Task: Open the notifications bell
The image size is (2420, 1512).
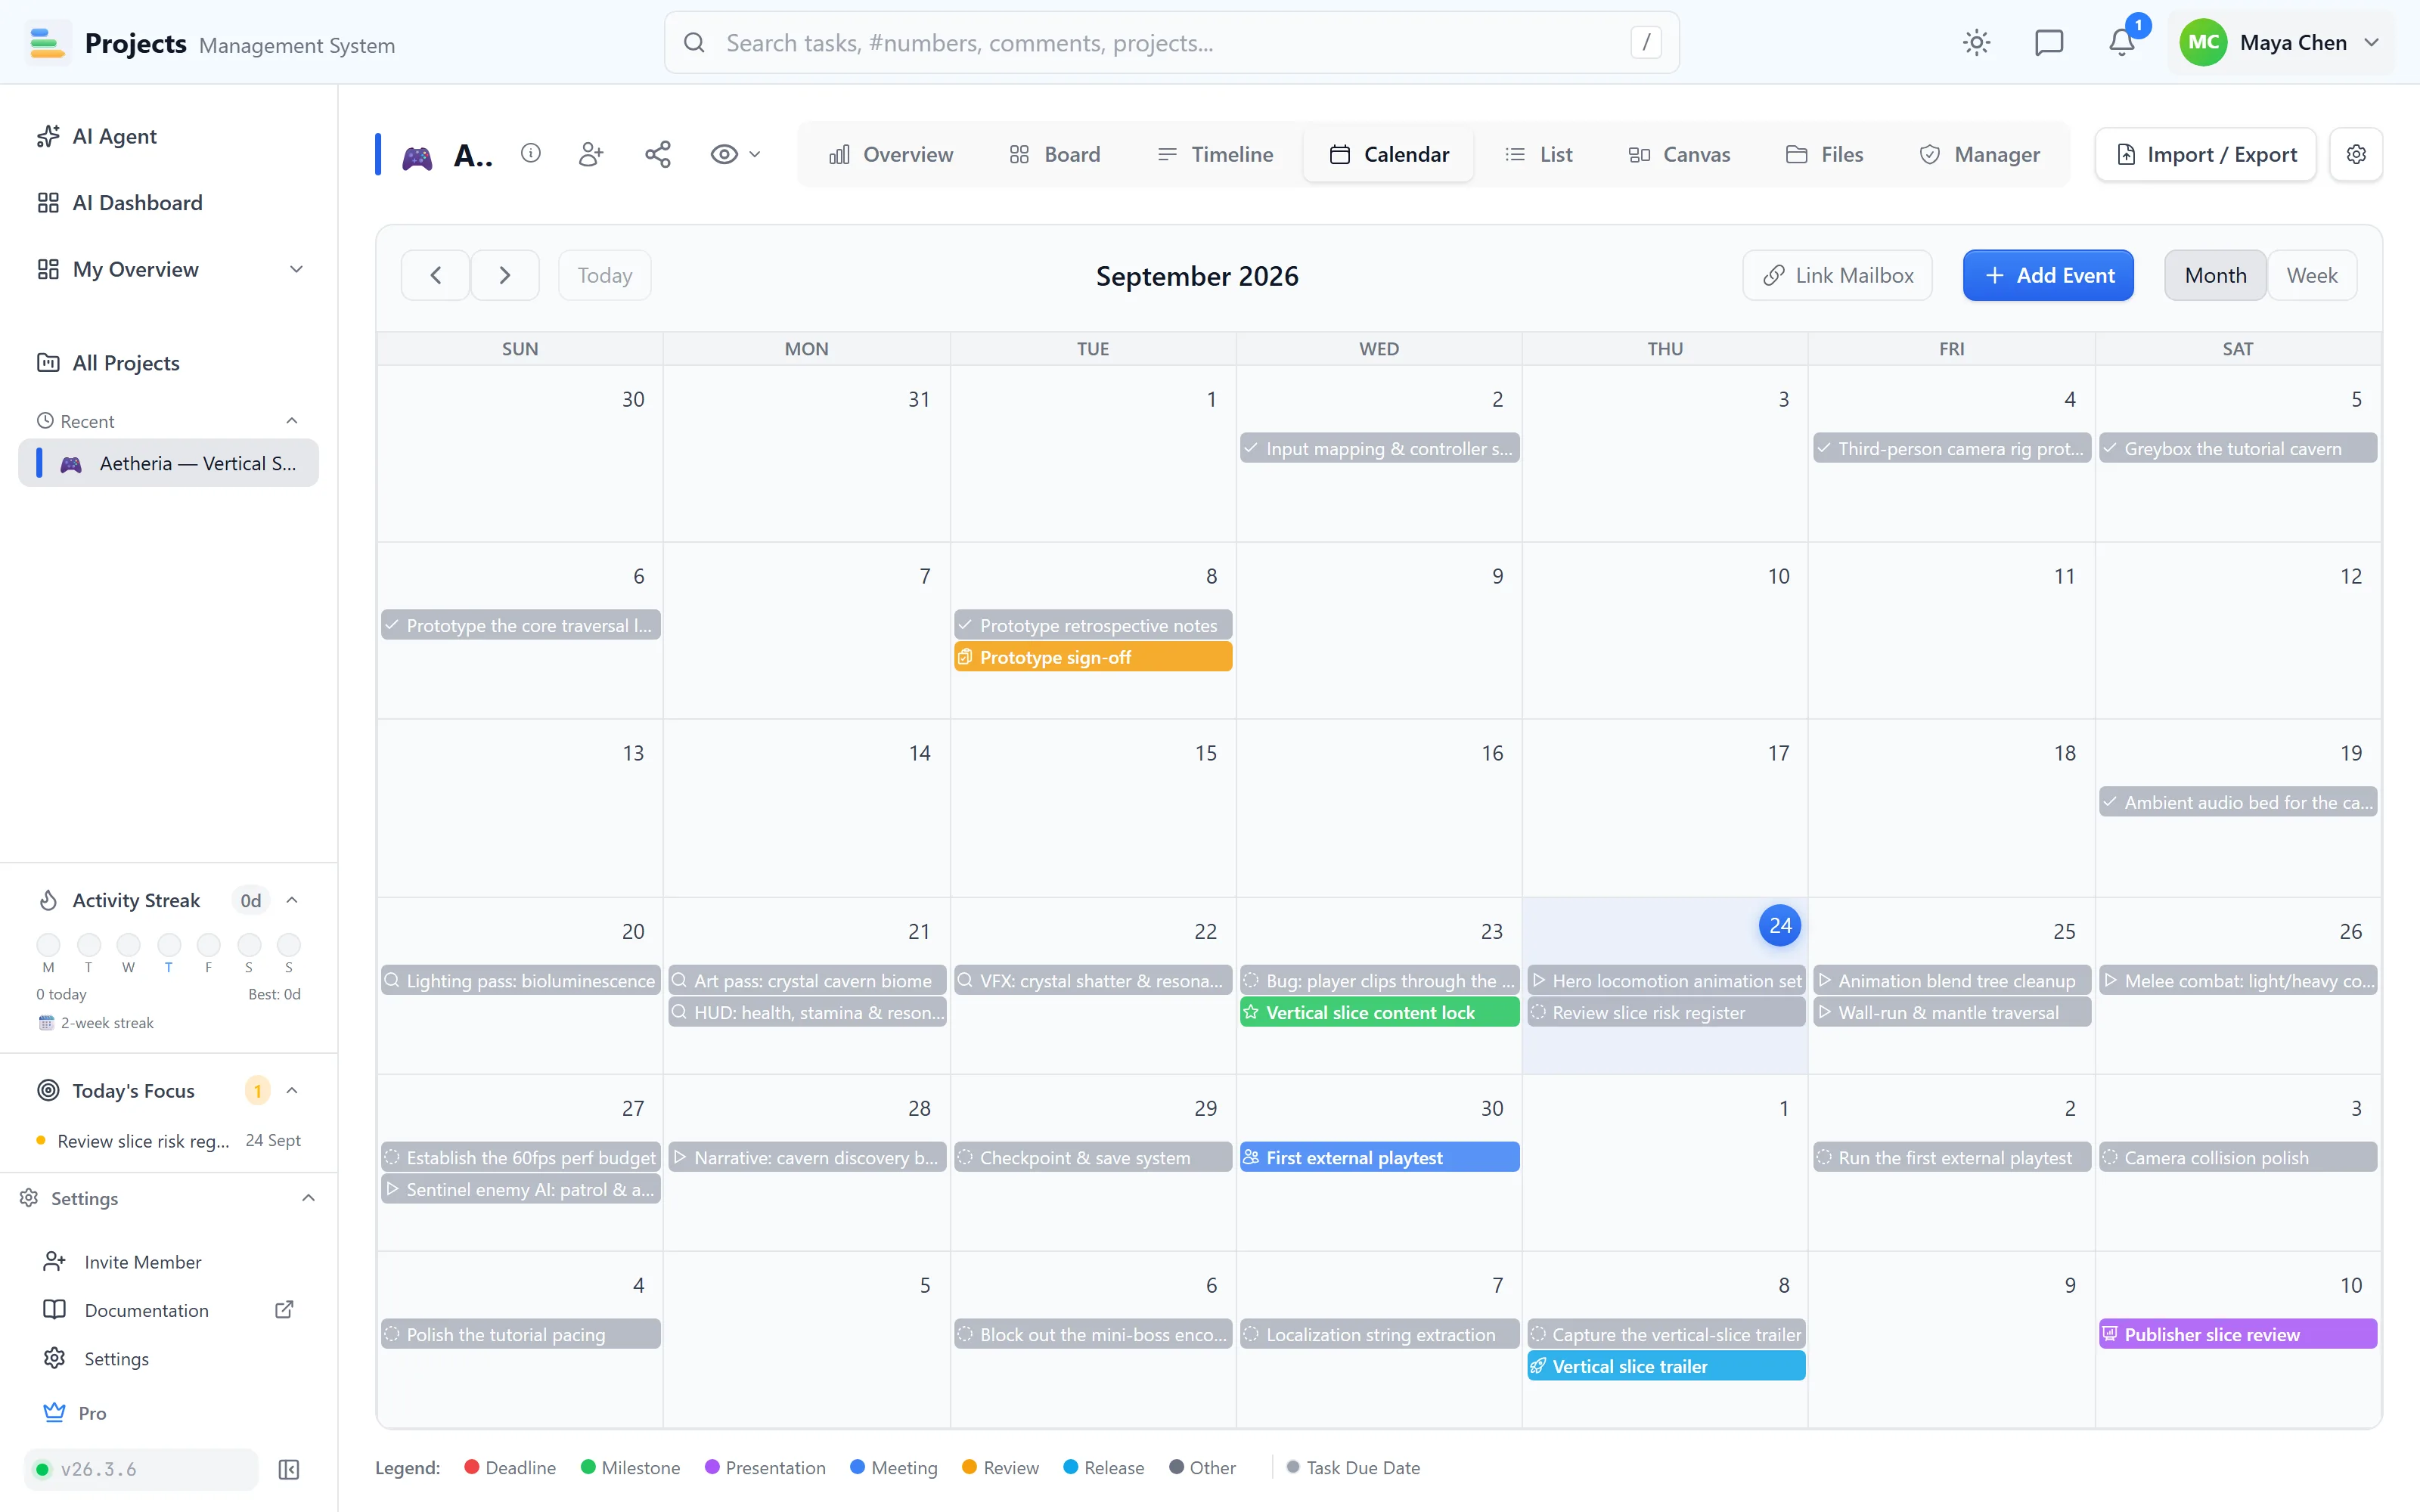Action: tap(2122, 42)
